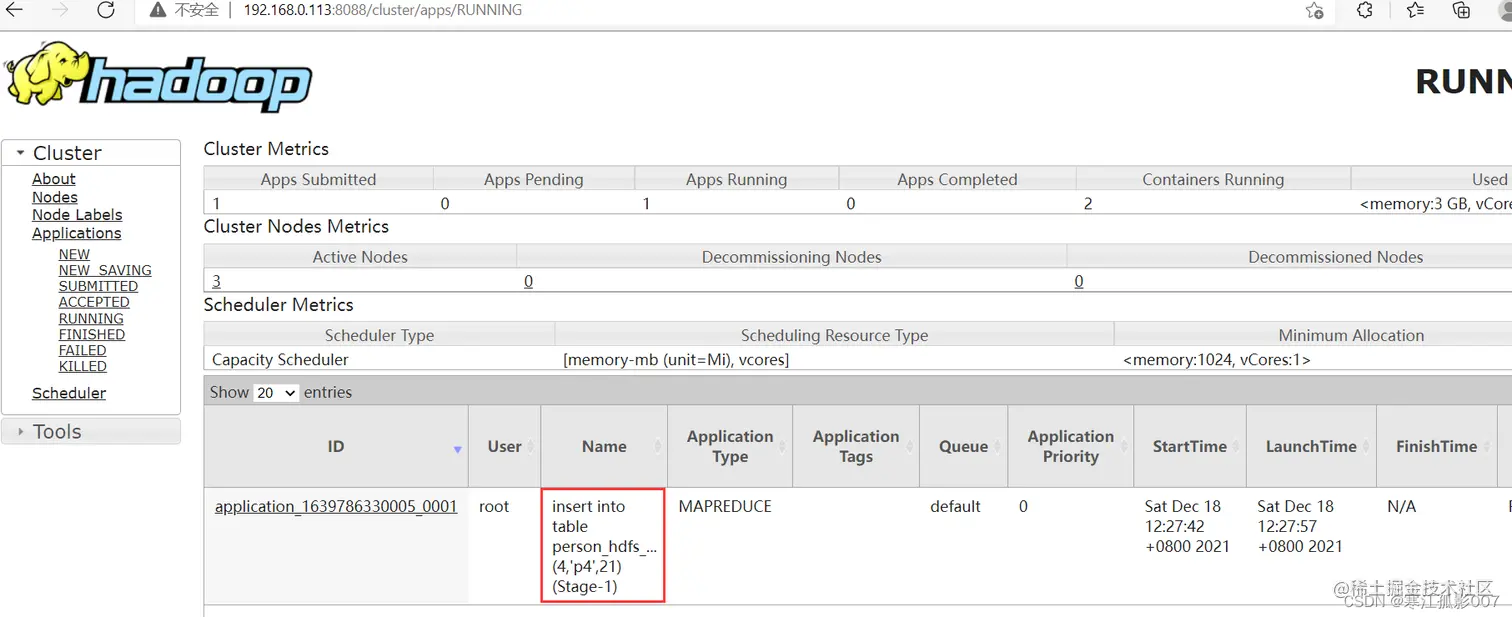Click the Hadoop elephant logo
Screen dimensions: 1512x617
tap(158, 77)
